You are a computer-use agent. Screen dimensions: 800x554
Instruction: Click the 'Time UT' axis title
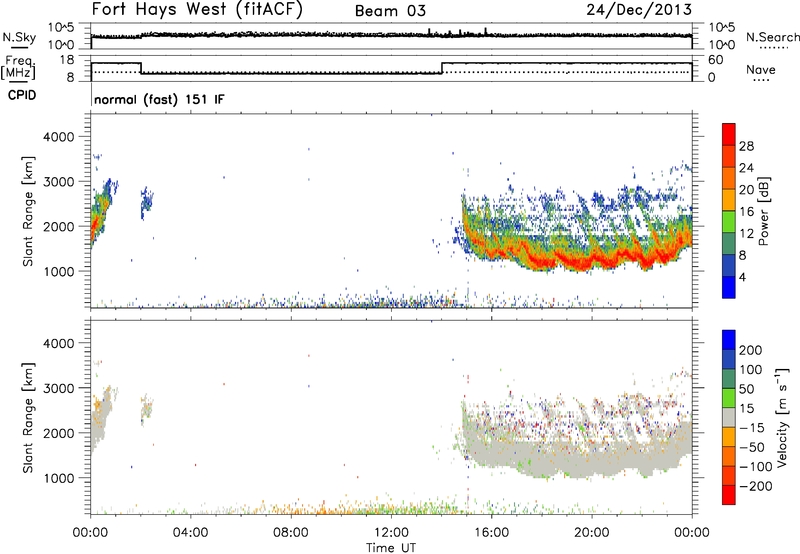click(391, 548)
